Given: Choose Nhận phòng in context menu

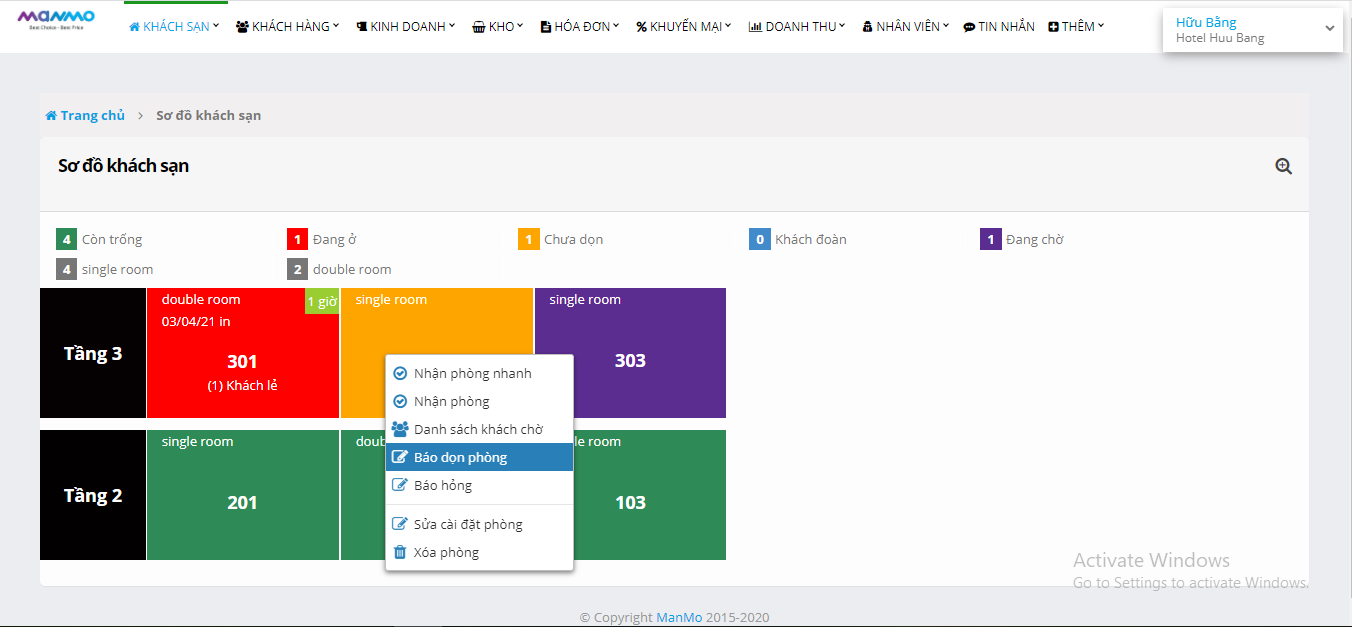Looking at the screenshot, I should click(x=451, y=401).
